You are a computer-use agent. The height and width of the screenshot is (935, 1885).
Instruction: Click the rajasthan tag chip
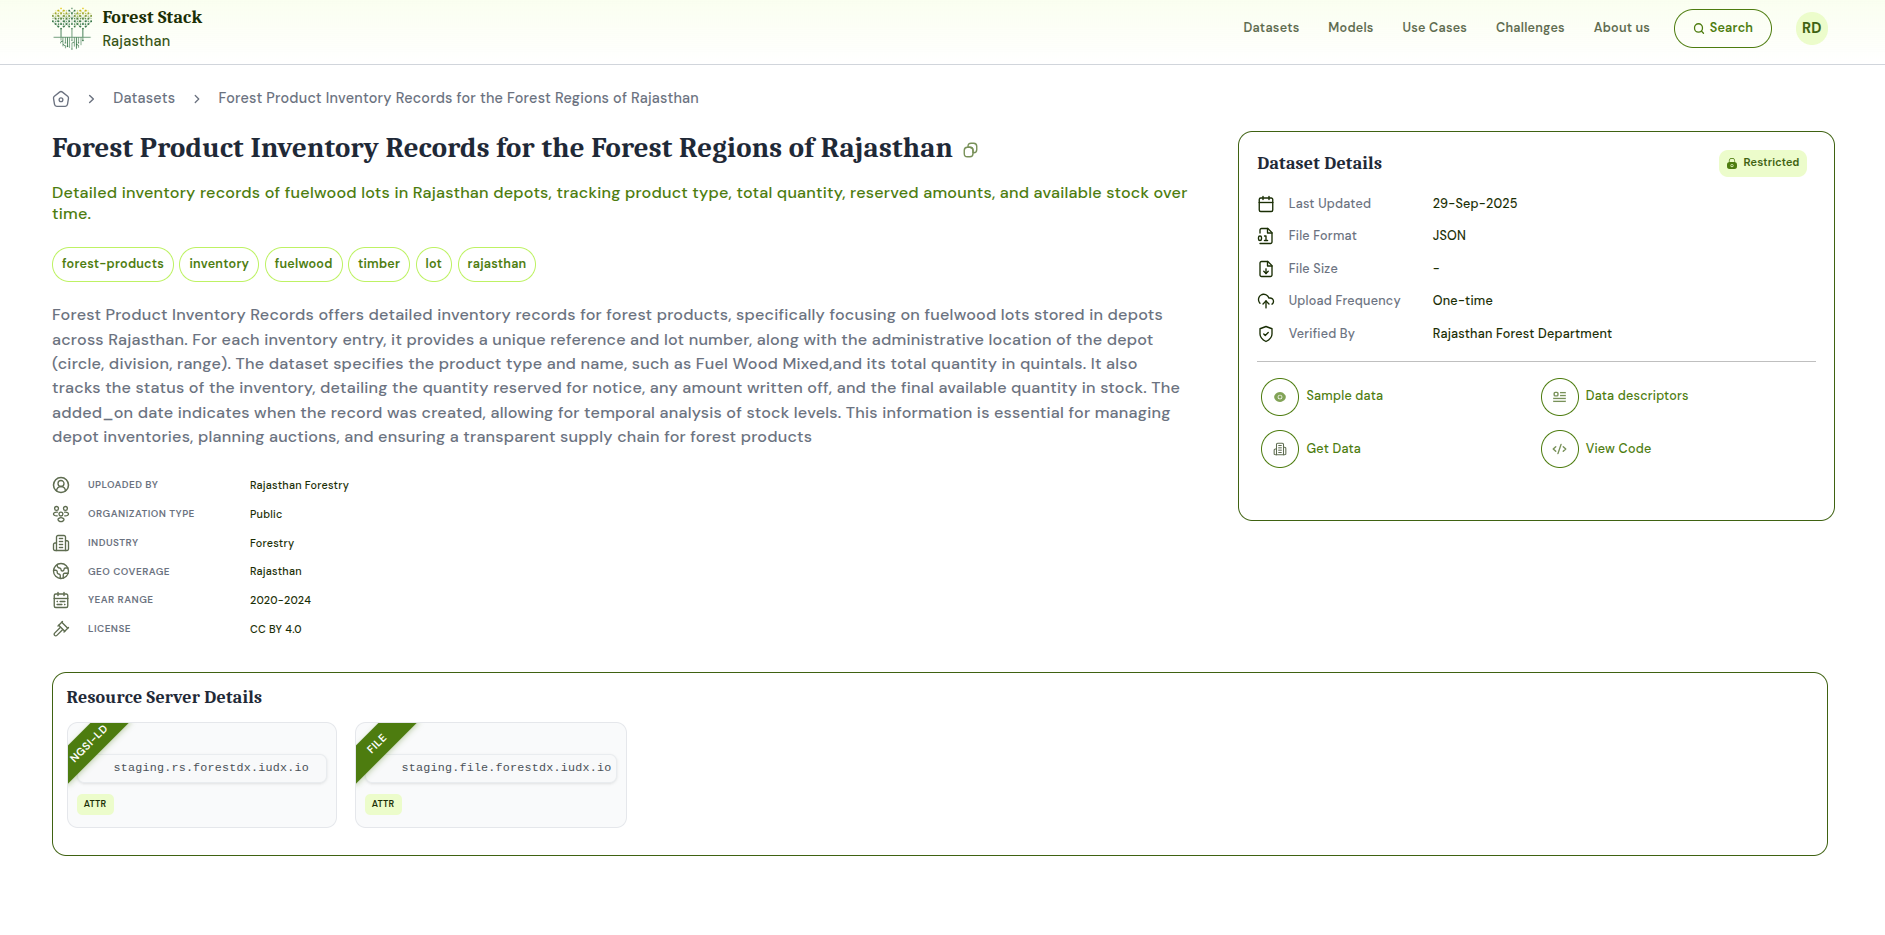click(x=496, y=264)
